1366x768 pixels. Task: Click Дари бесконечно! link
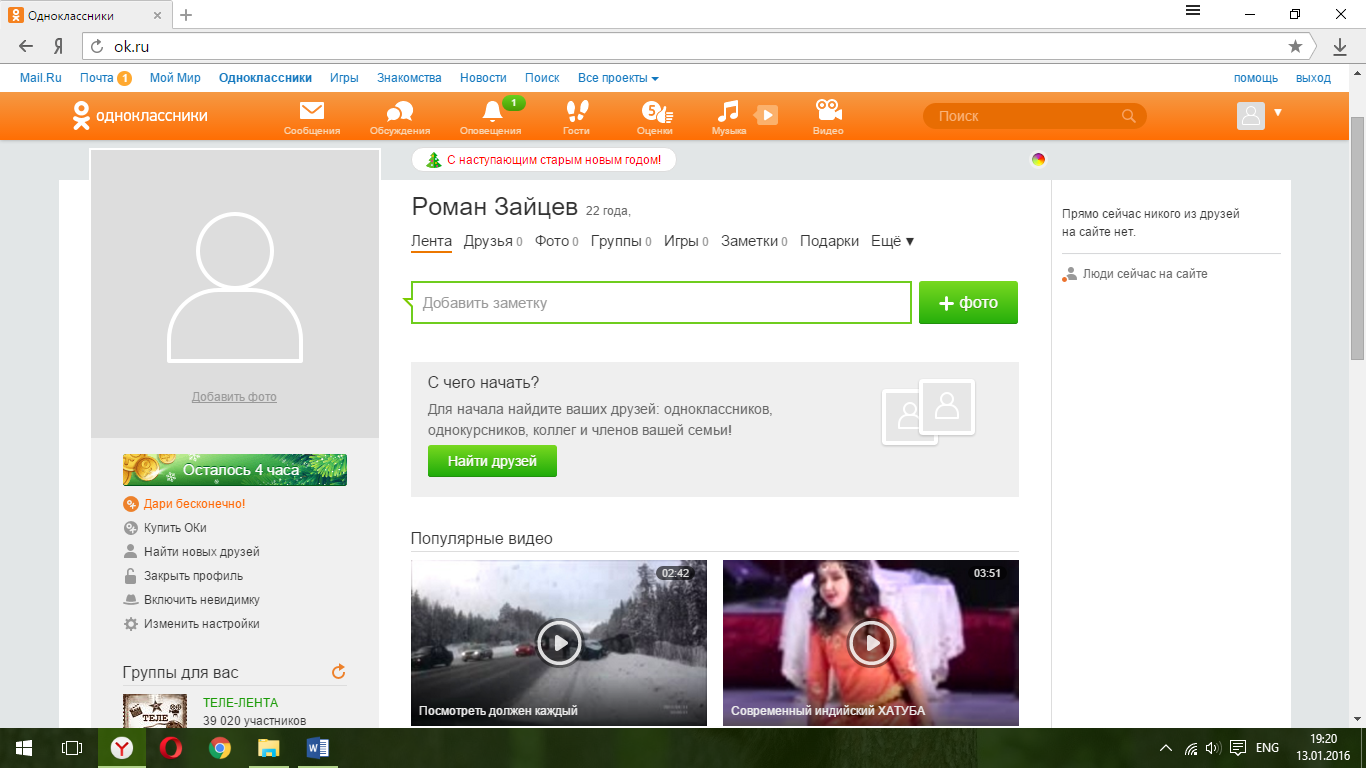point(194,504)
